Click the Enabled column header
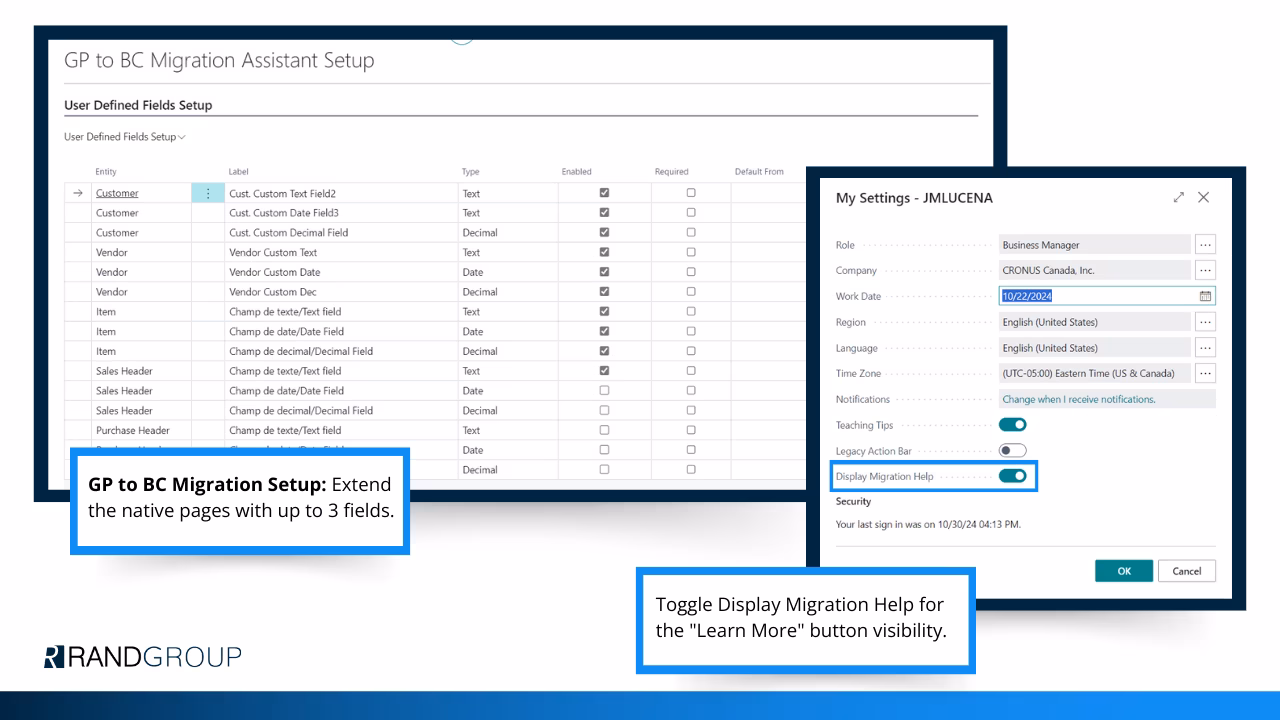This screenshot has width=1280, height=720. click(577, 172)
